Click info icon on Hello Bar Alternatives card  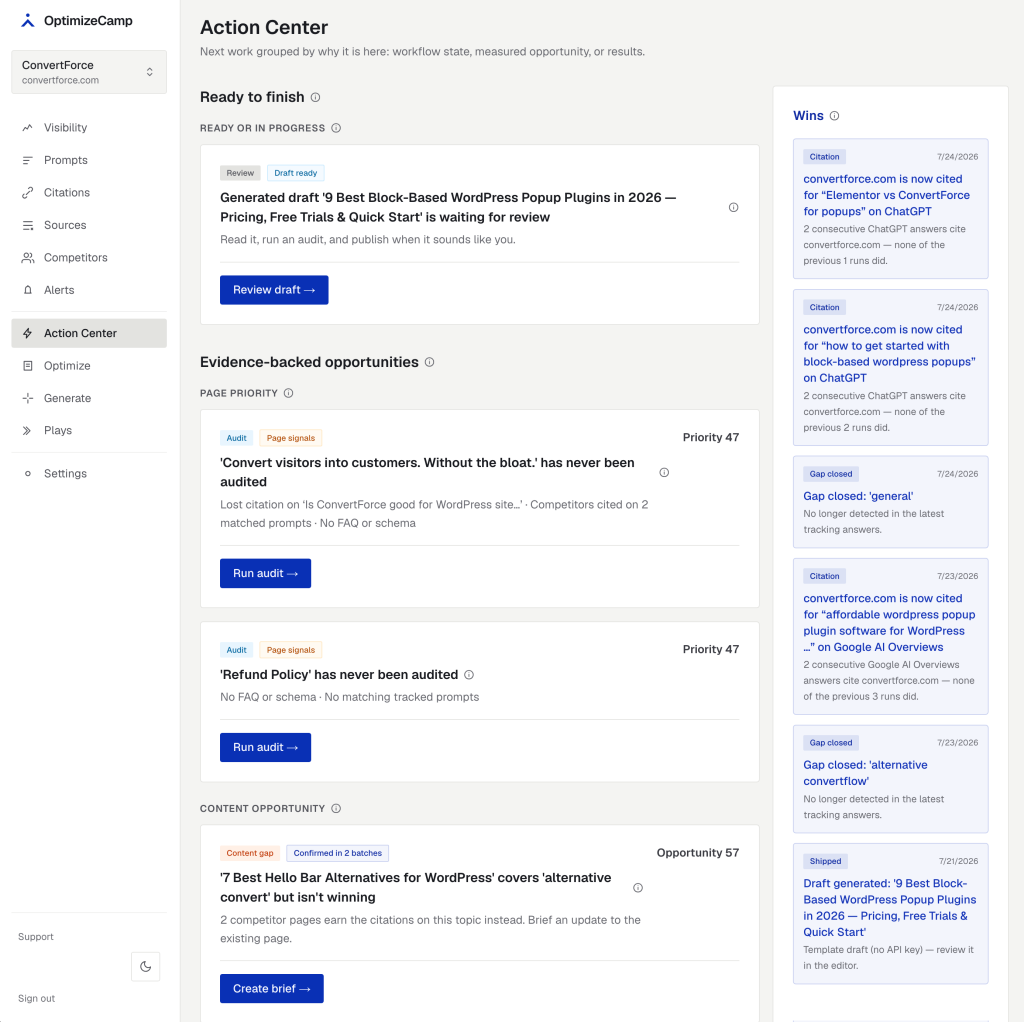pos(638,888)
